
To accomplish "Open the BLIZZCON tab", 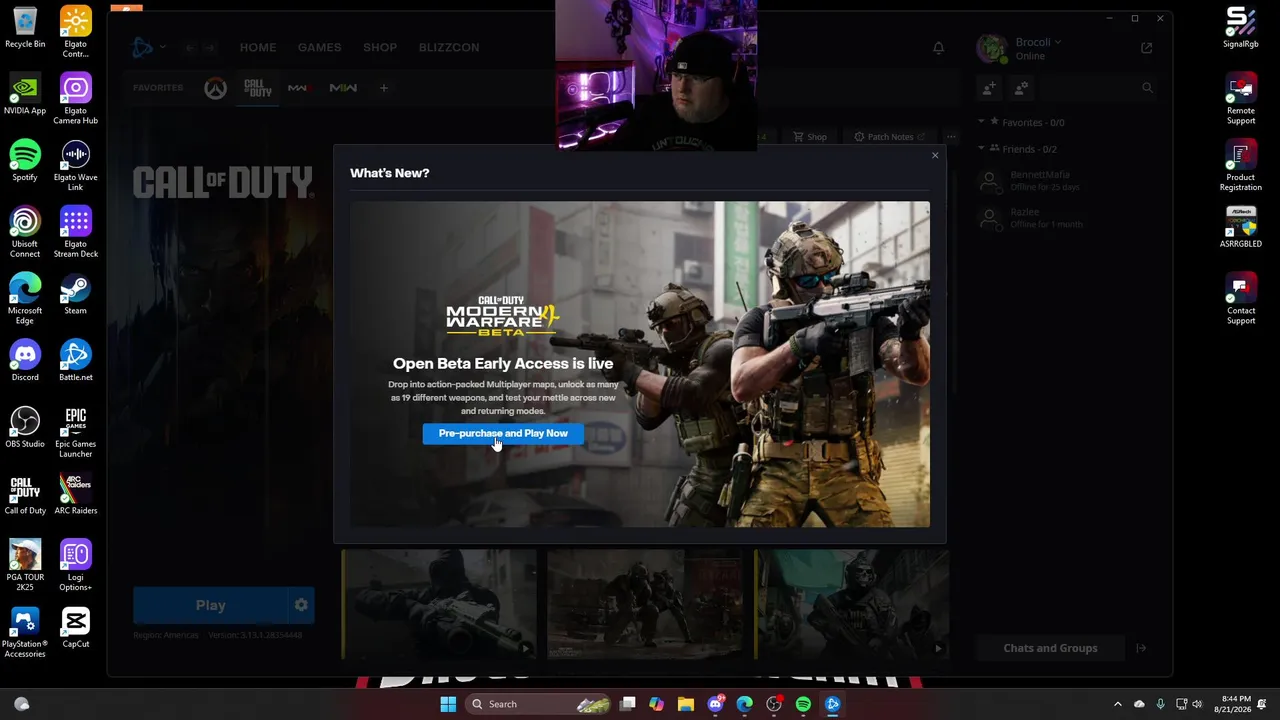I will point(449,47).
